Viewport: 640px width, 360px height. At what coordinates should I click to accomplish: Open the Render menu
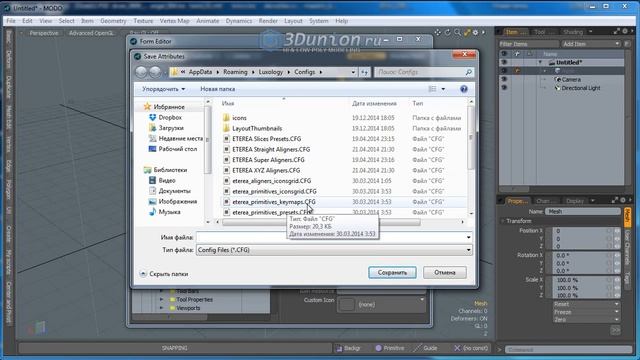[x=268, y=21]
